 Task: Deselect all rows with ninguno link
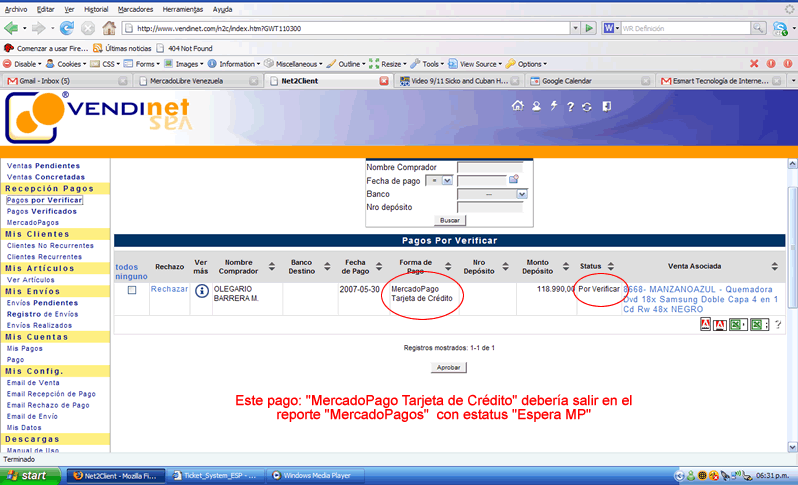131,276
